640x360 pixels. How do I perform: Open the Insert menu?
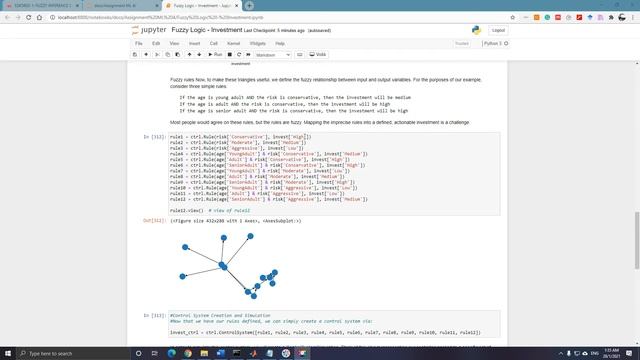coord(194,43)
